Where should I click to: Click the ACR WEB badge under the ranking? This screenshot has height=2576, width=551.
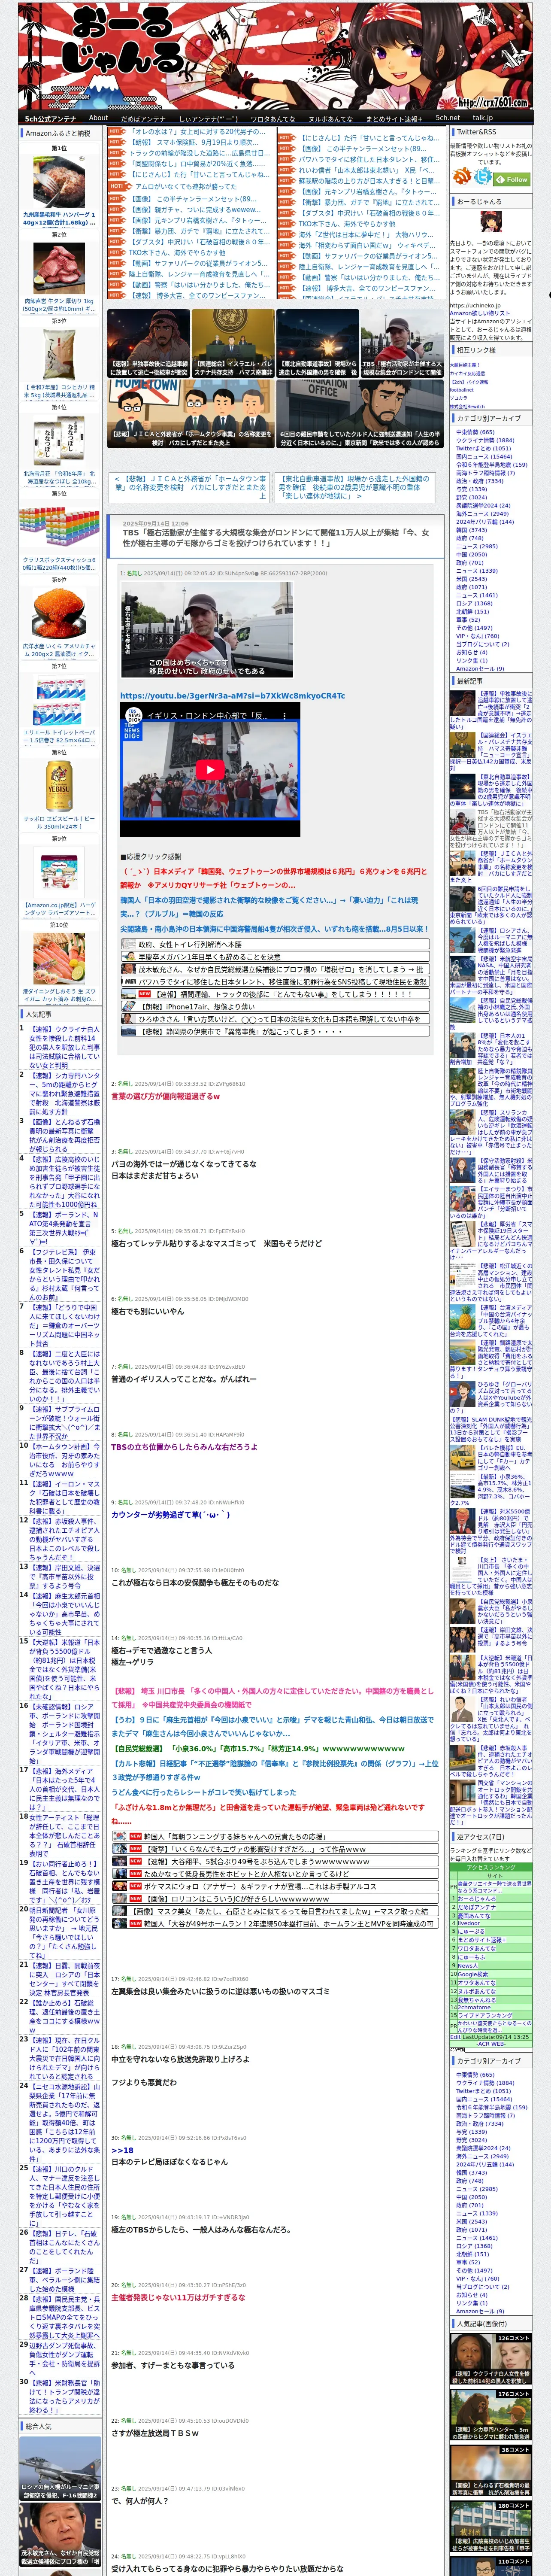click(x=457, y=2050)
